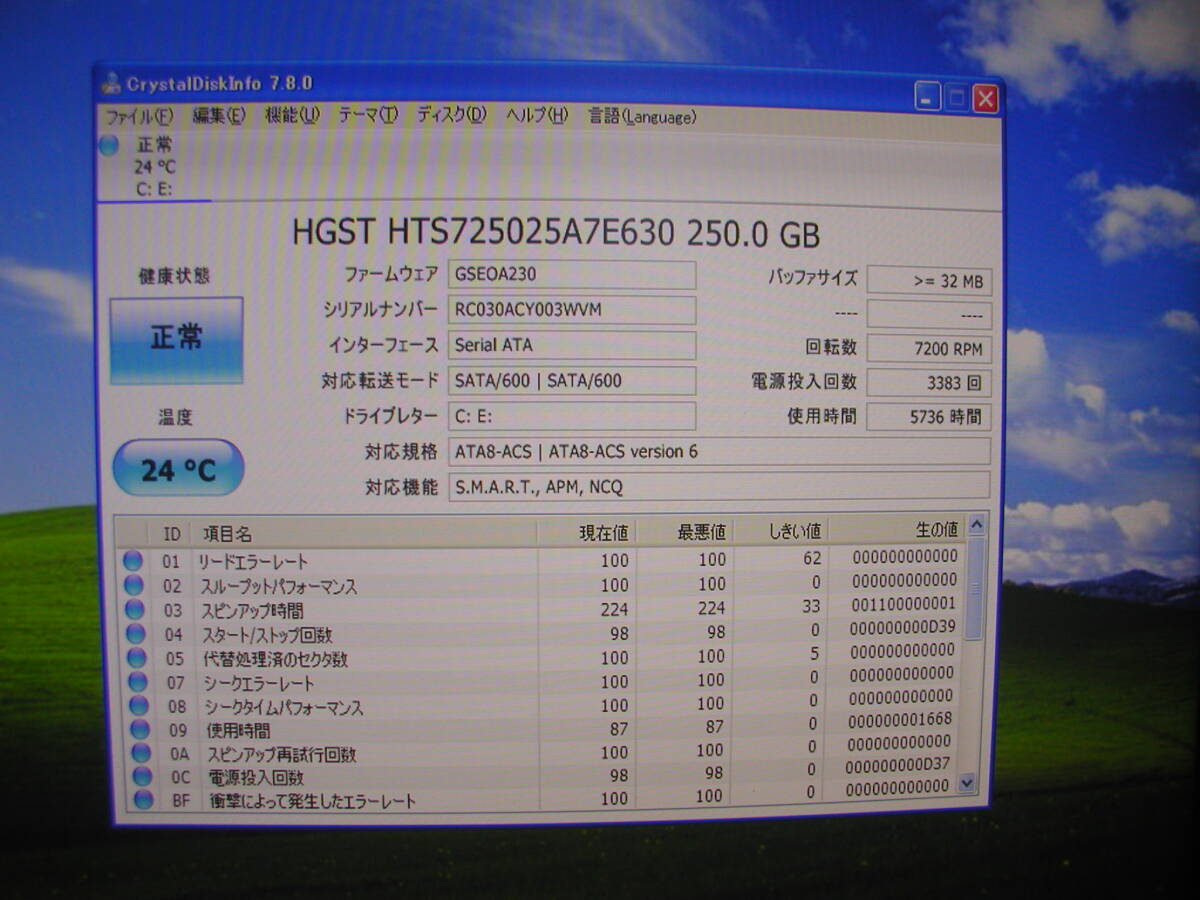Image resolution: width=1200 pixels, height=900 pixels.
Task: Select the 代替処理済のセクタ数 attribute name
Action: pos(275,660)
